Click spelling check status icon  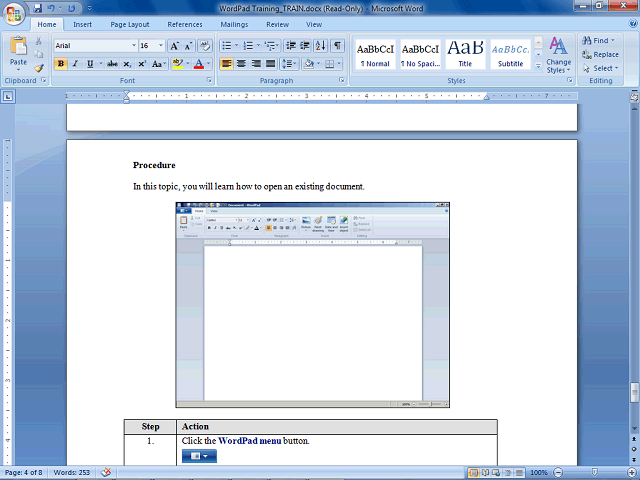(106, 472)
